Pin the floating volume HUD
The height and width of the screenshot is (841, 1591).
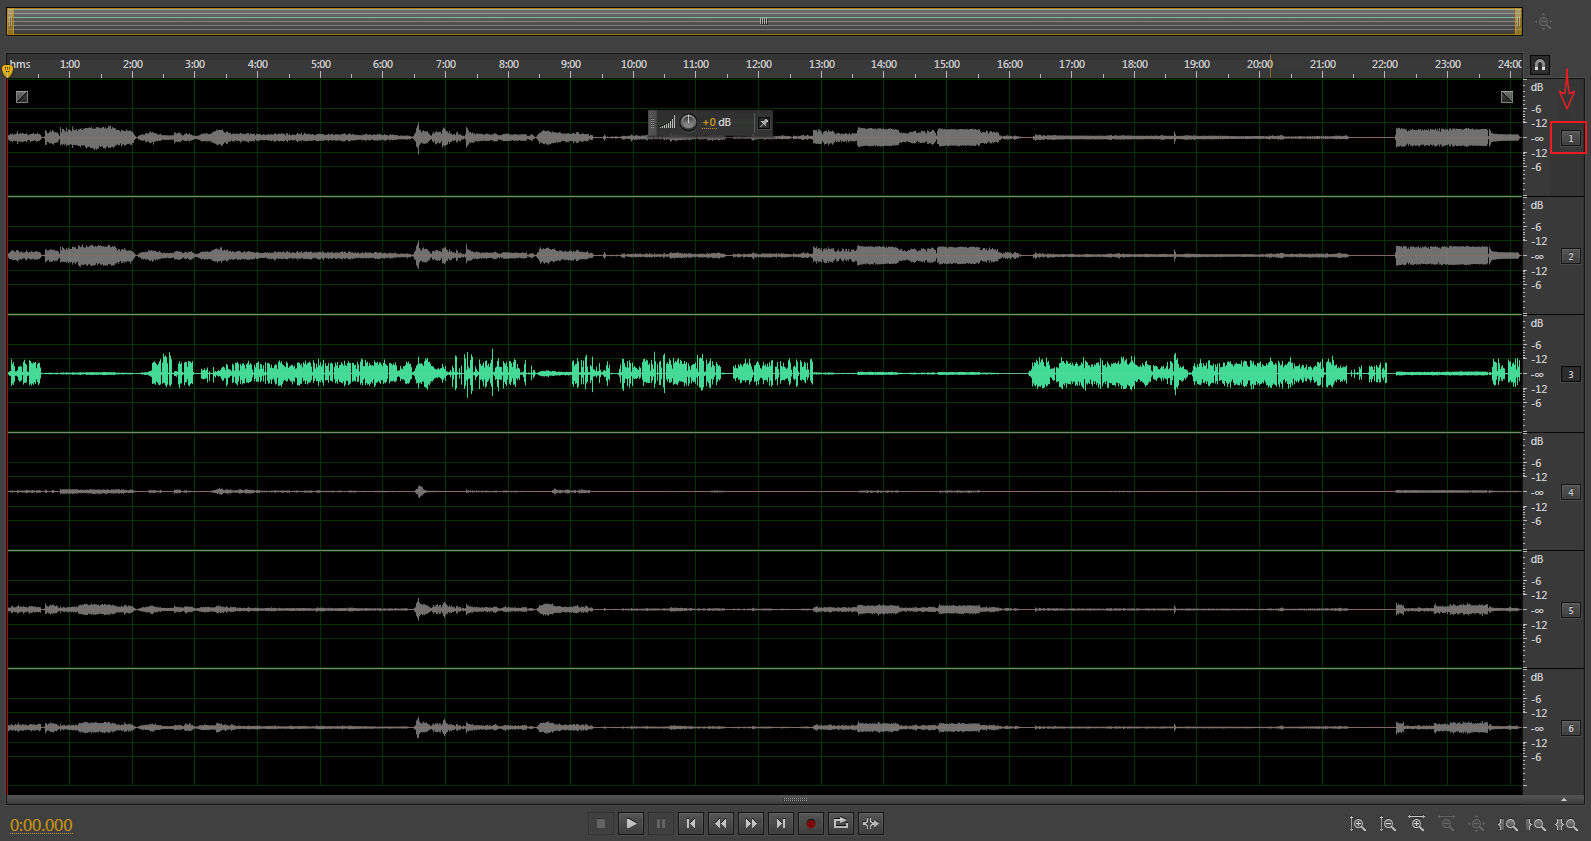pos(764,123)
